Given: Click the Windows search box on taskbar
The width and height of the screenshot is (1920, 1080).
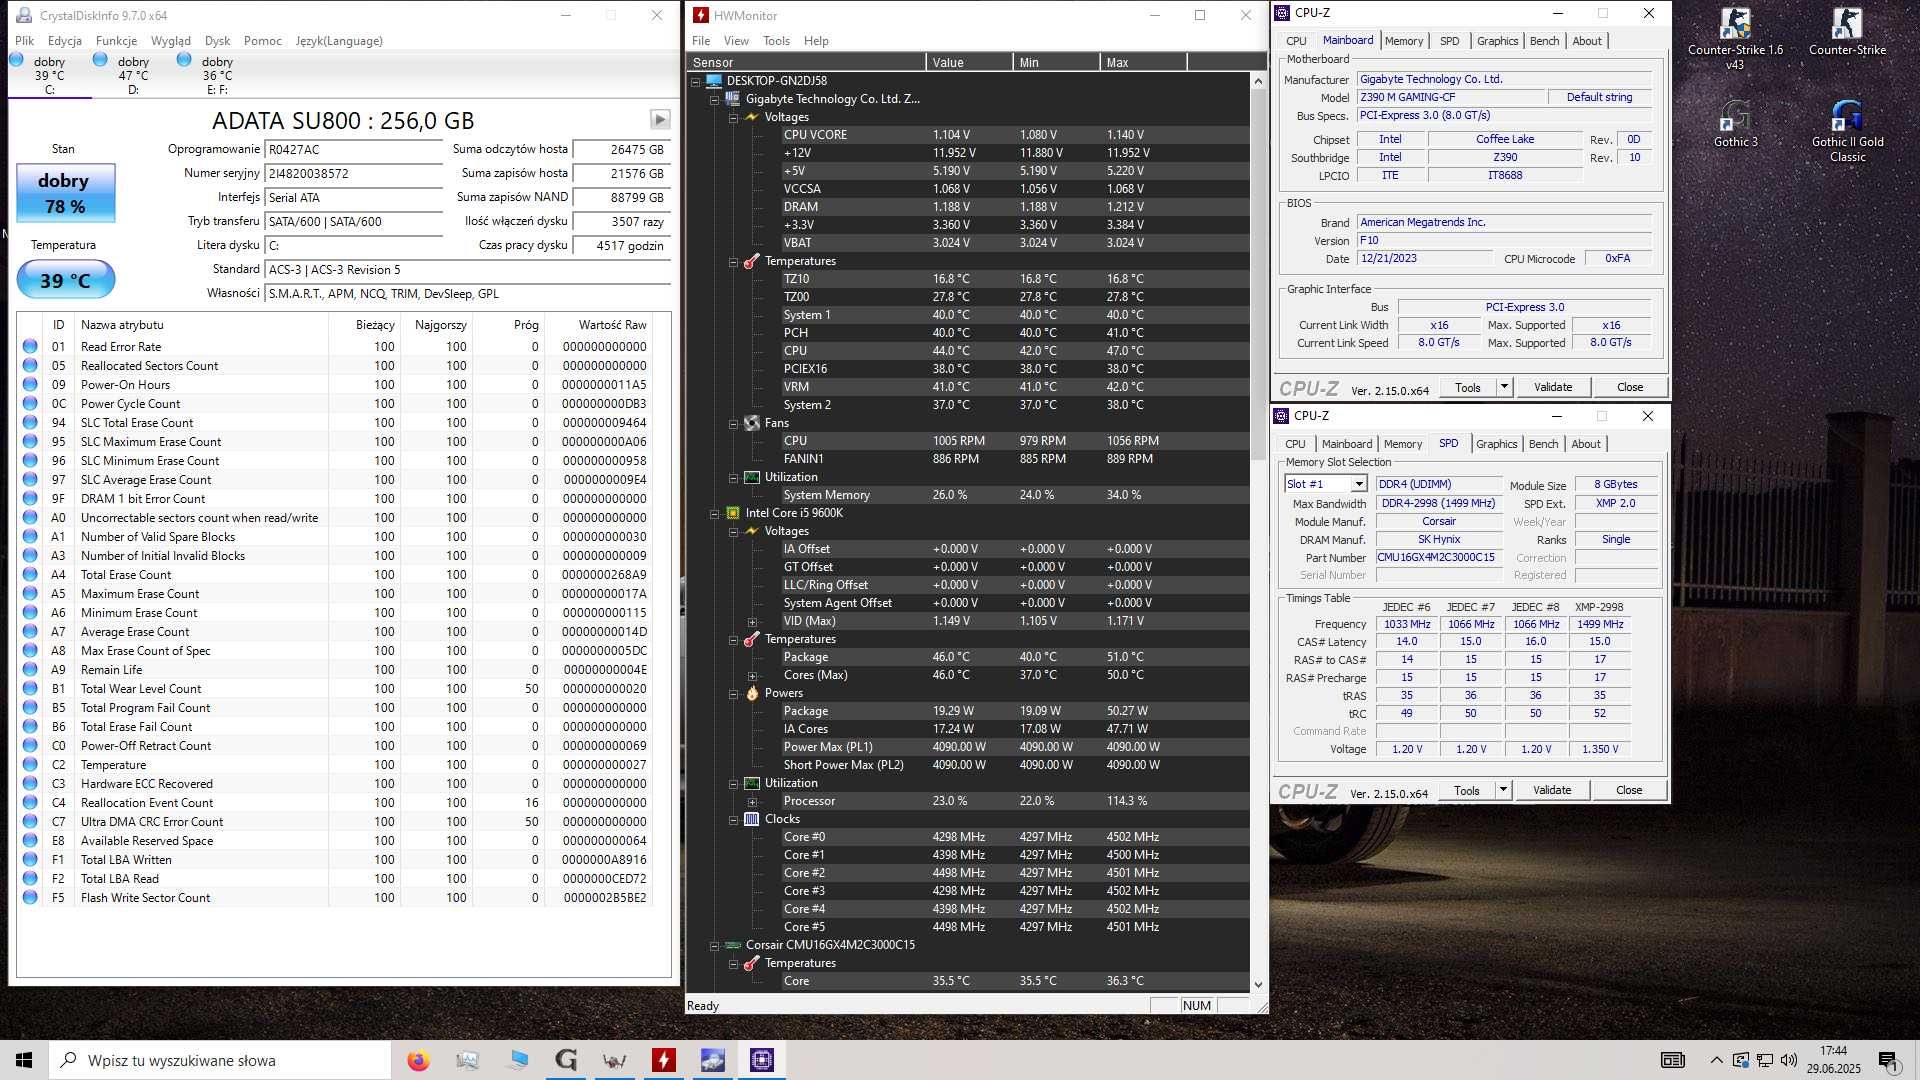Looking at the screenshot, I should tap(220, 1060).
